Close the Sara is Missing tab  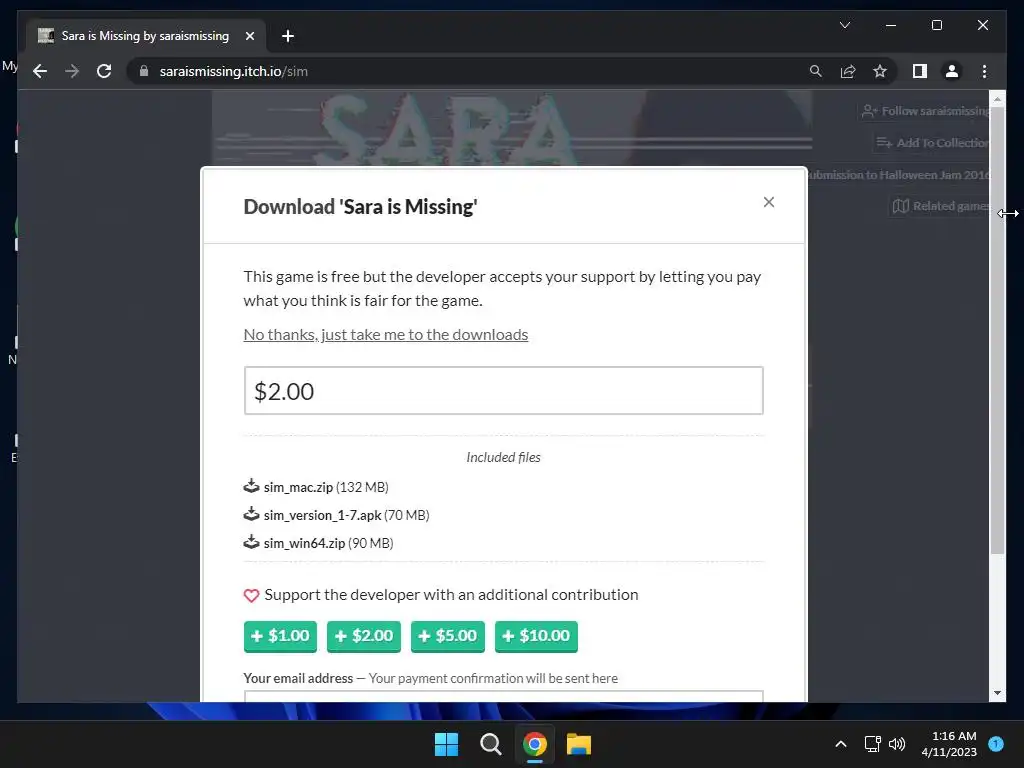[x=249, y=36]
